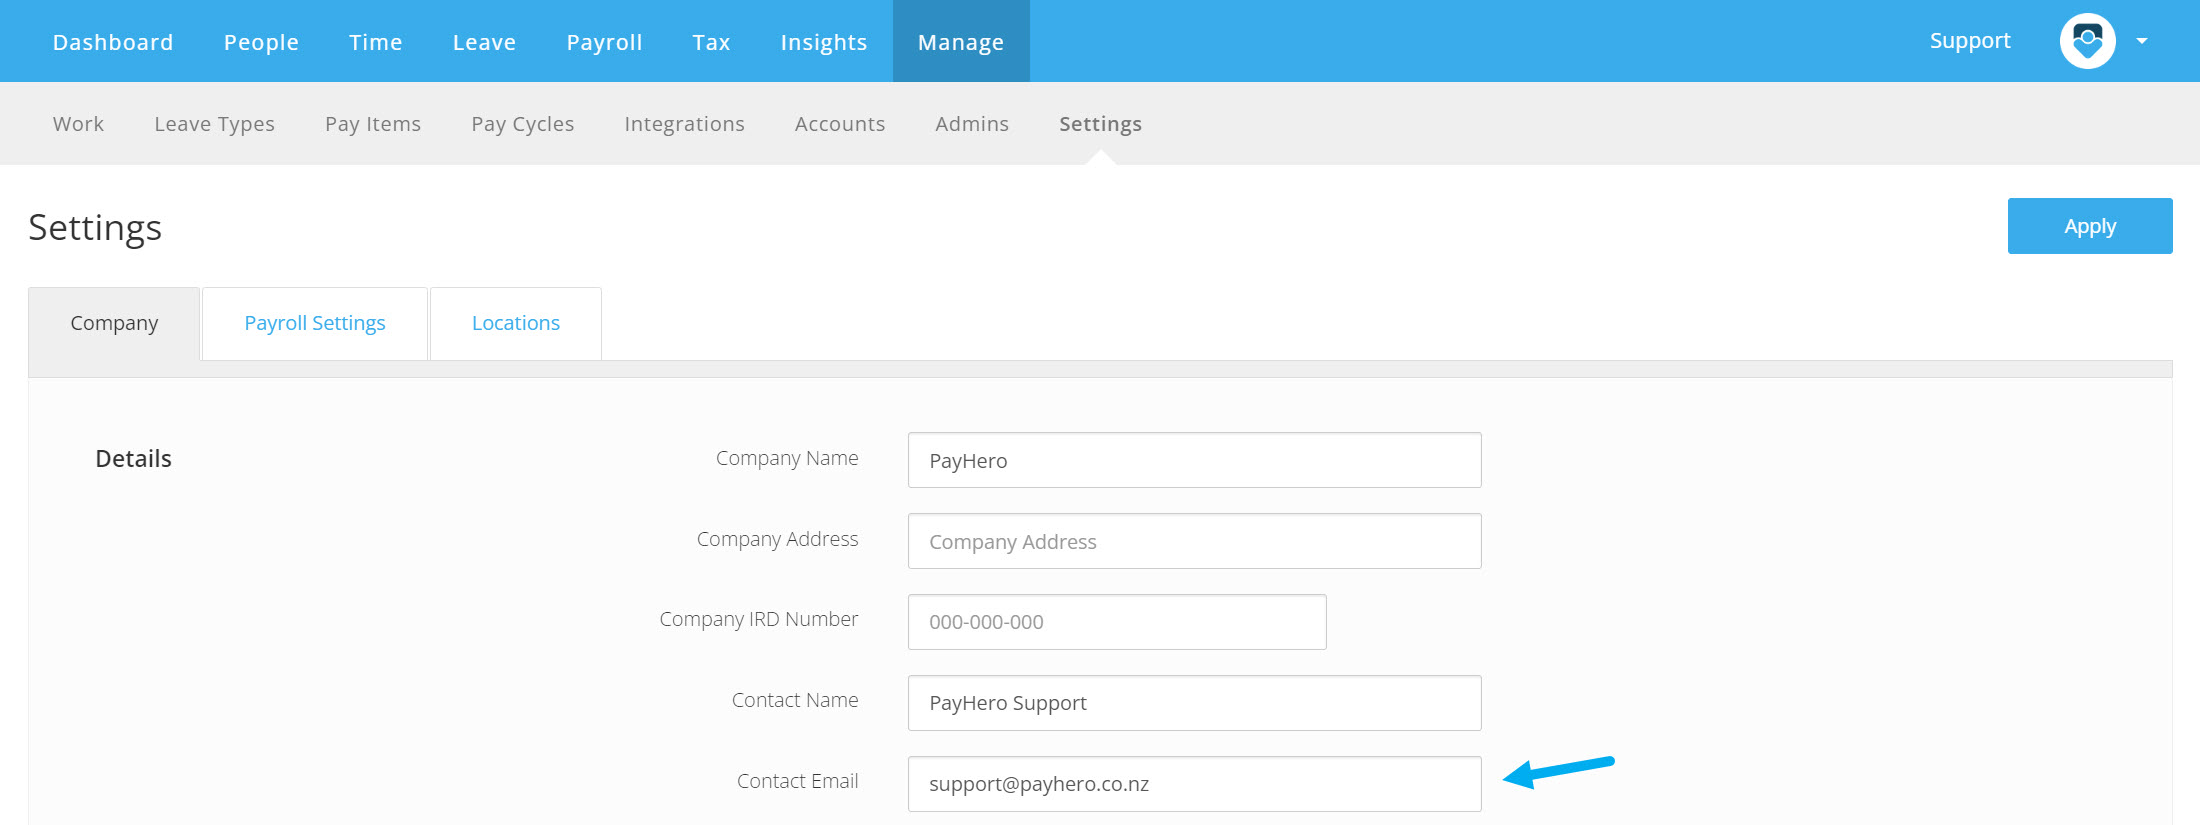
Task: Open the Admins submenu
Action: tap(972, 124)
